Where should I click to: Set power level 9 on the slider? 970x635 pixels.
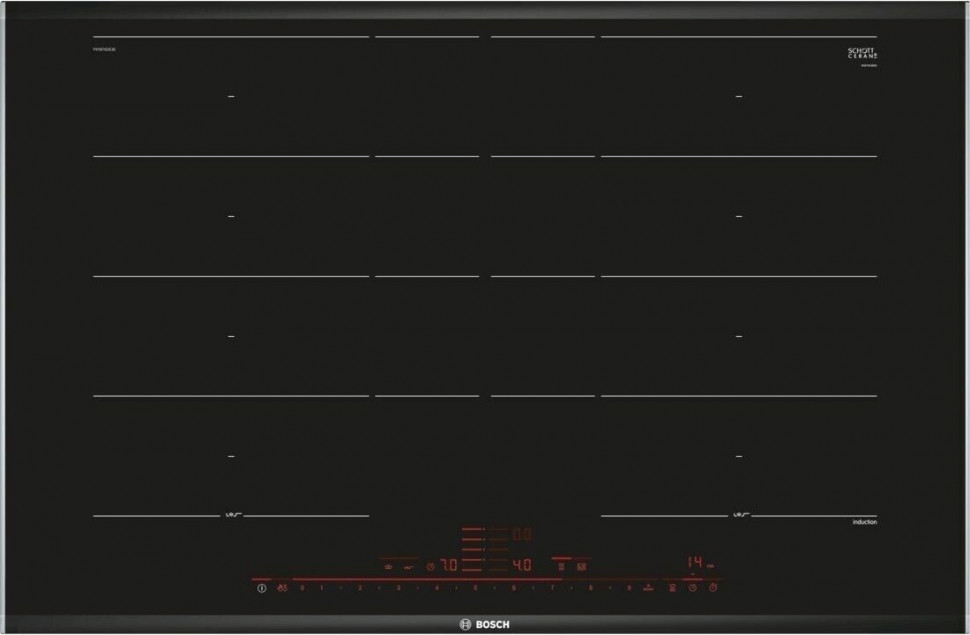click(629, 587)
